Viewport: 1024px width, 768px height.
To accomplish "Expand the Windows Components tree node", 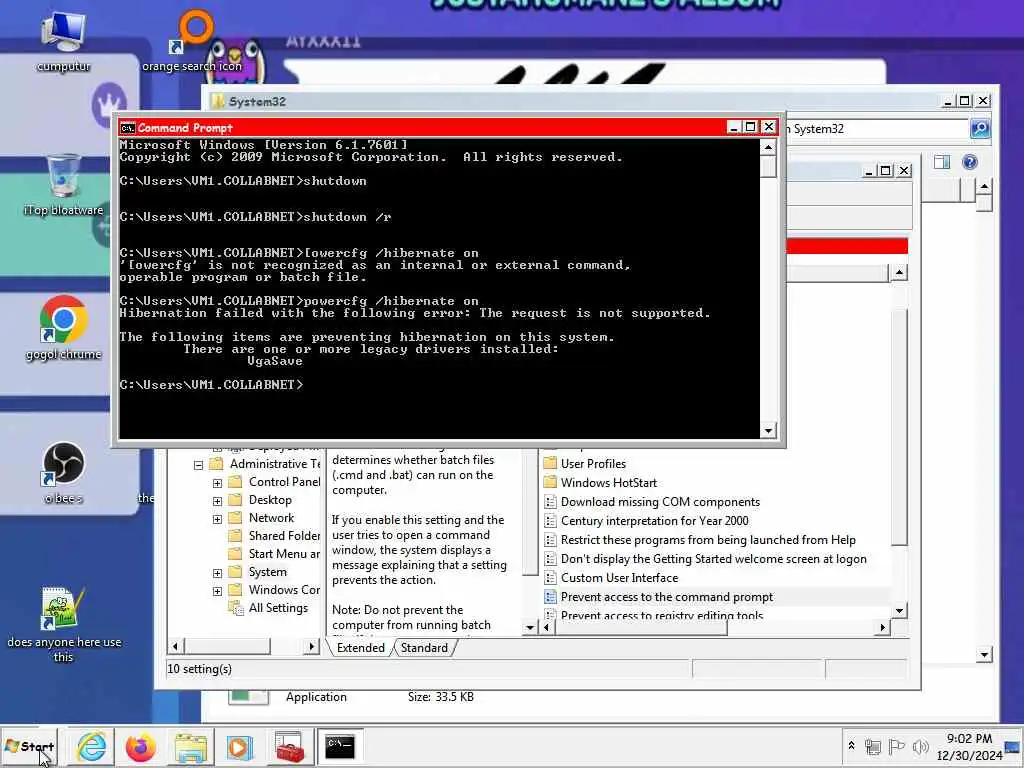I will [217, 591].
